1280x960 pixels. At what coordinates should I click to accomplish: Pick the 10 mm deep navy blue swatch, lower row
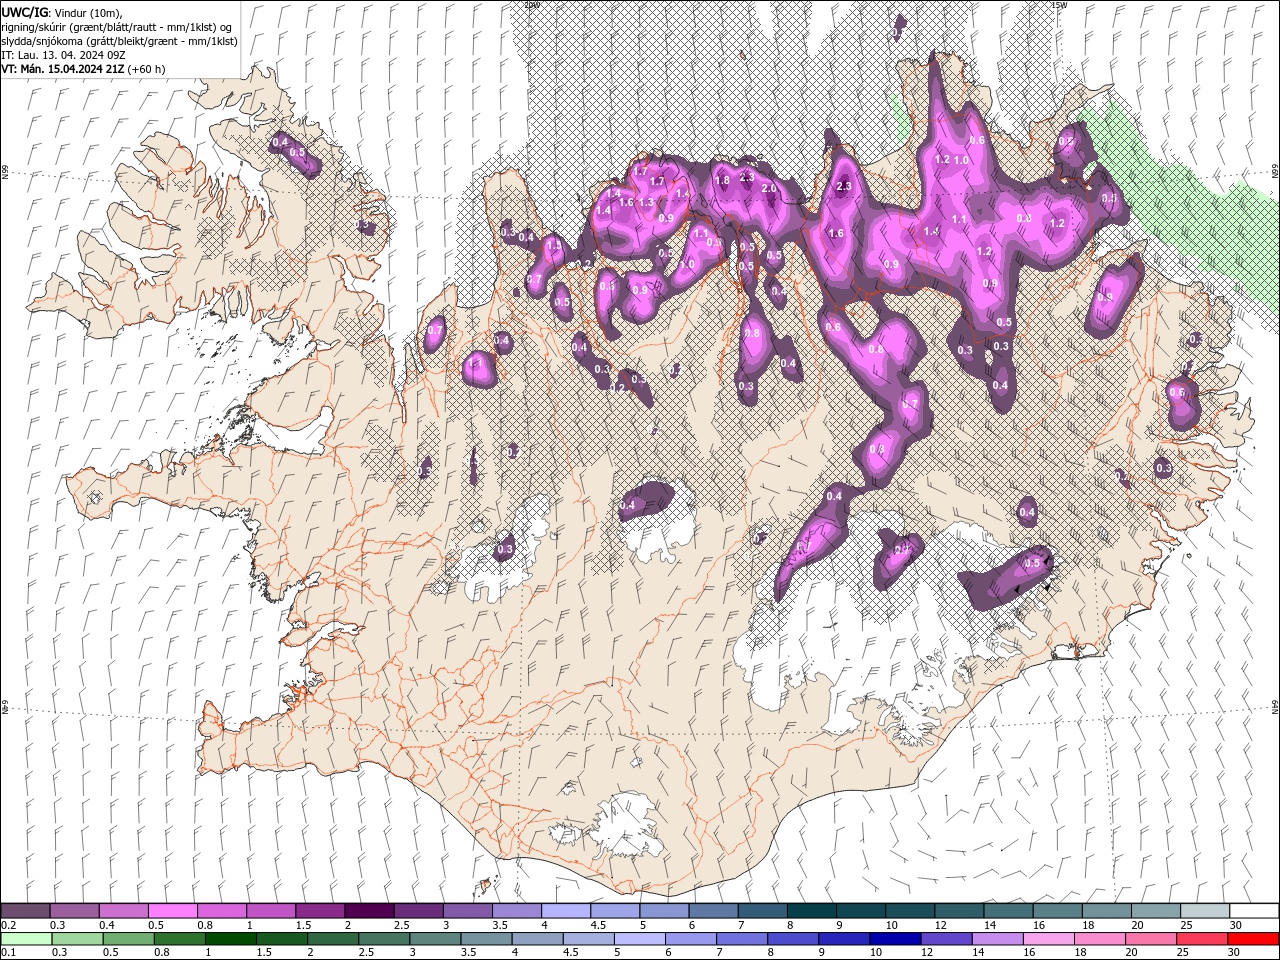(x=895, y=939)
